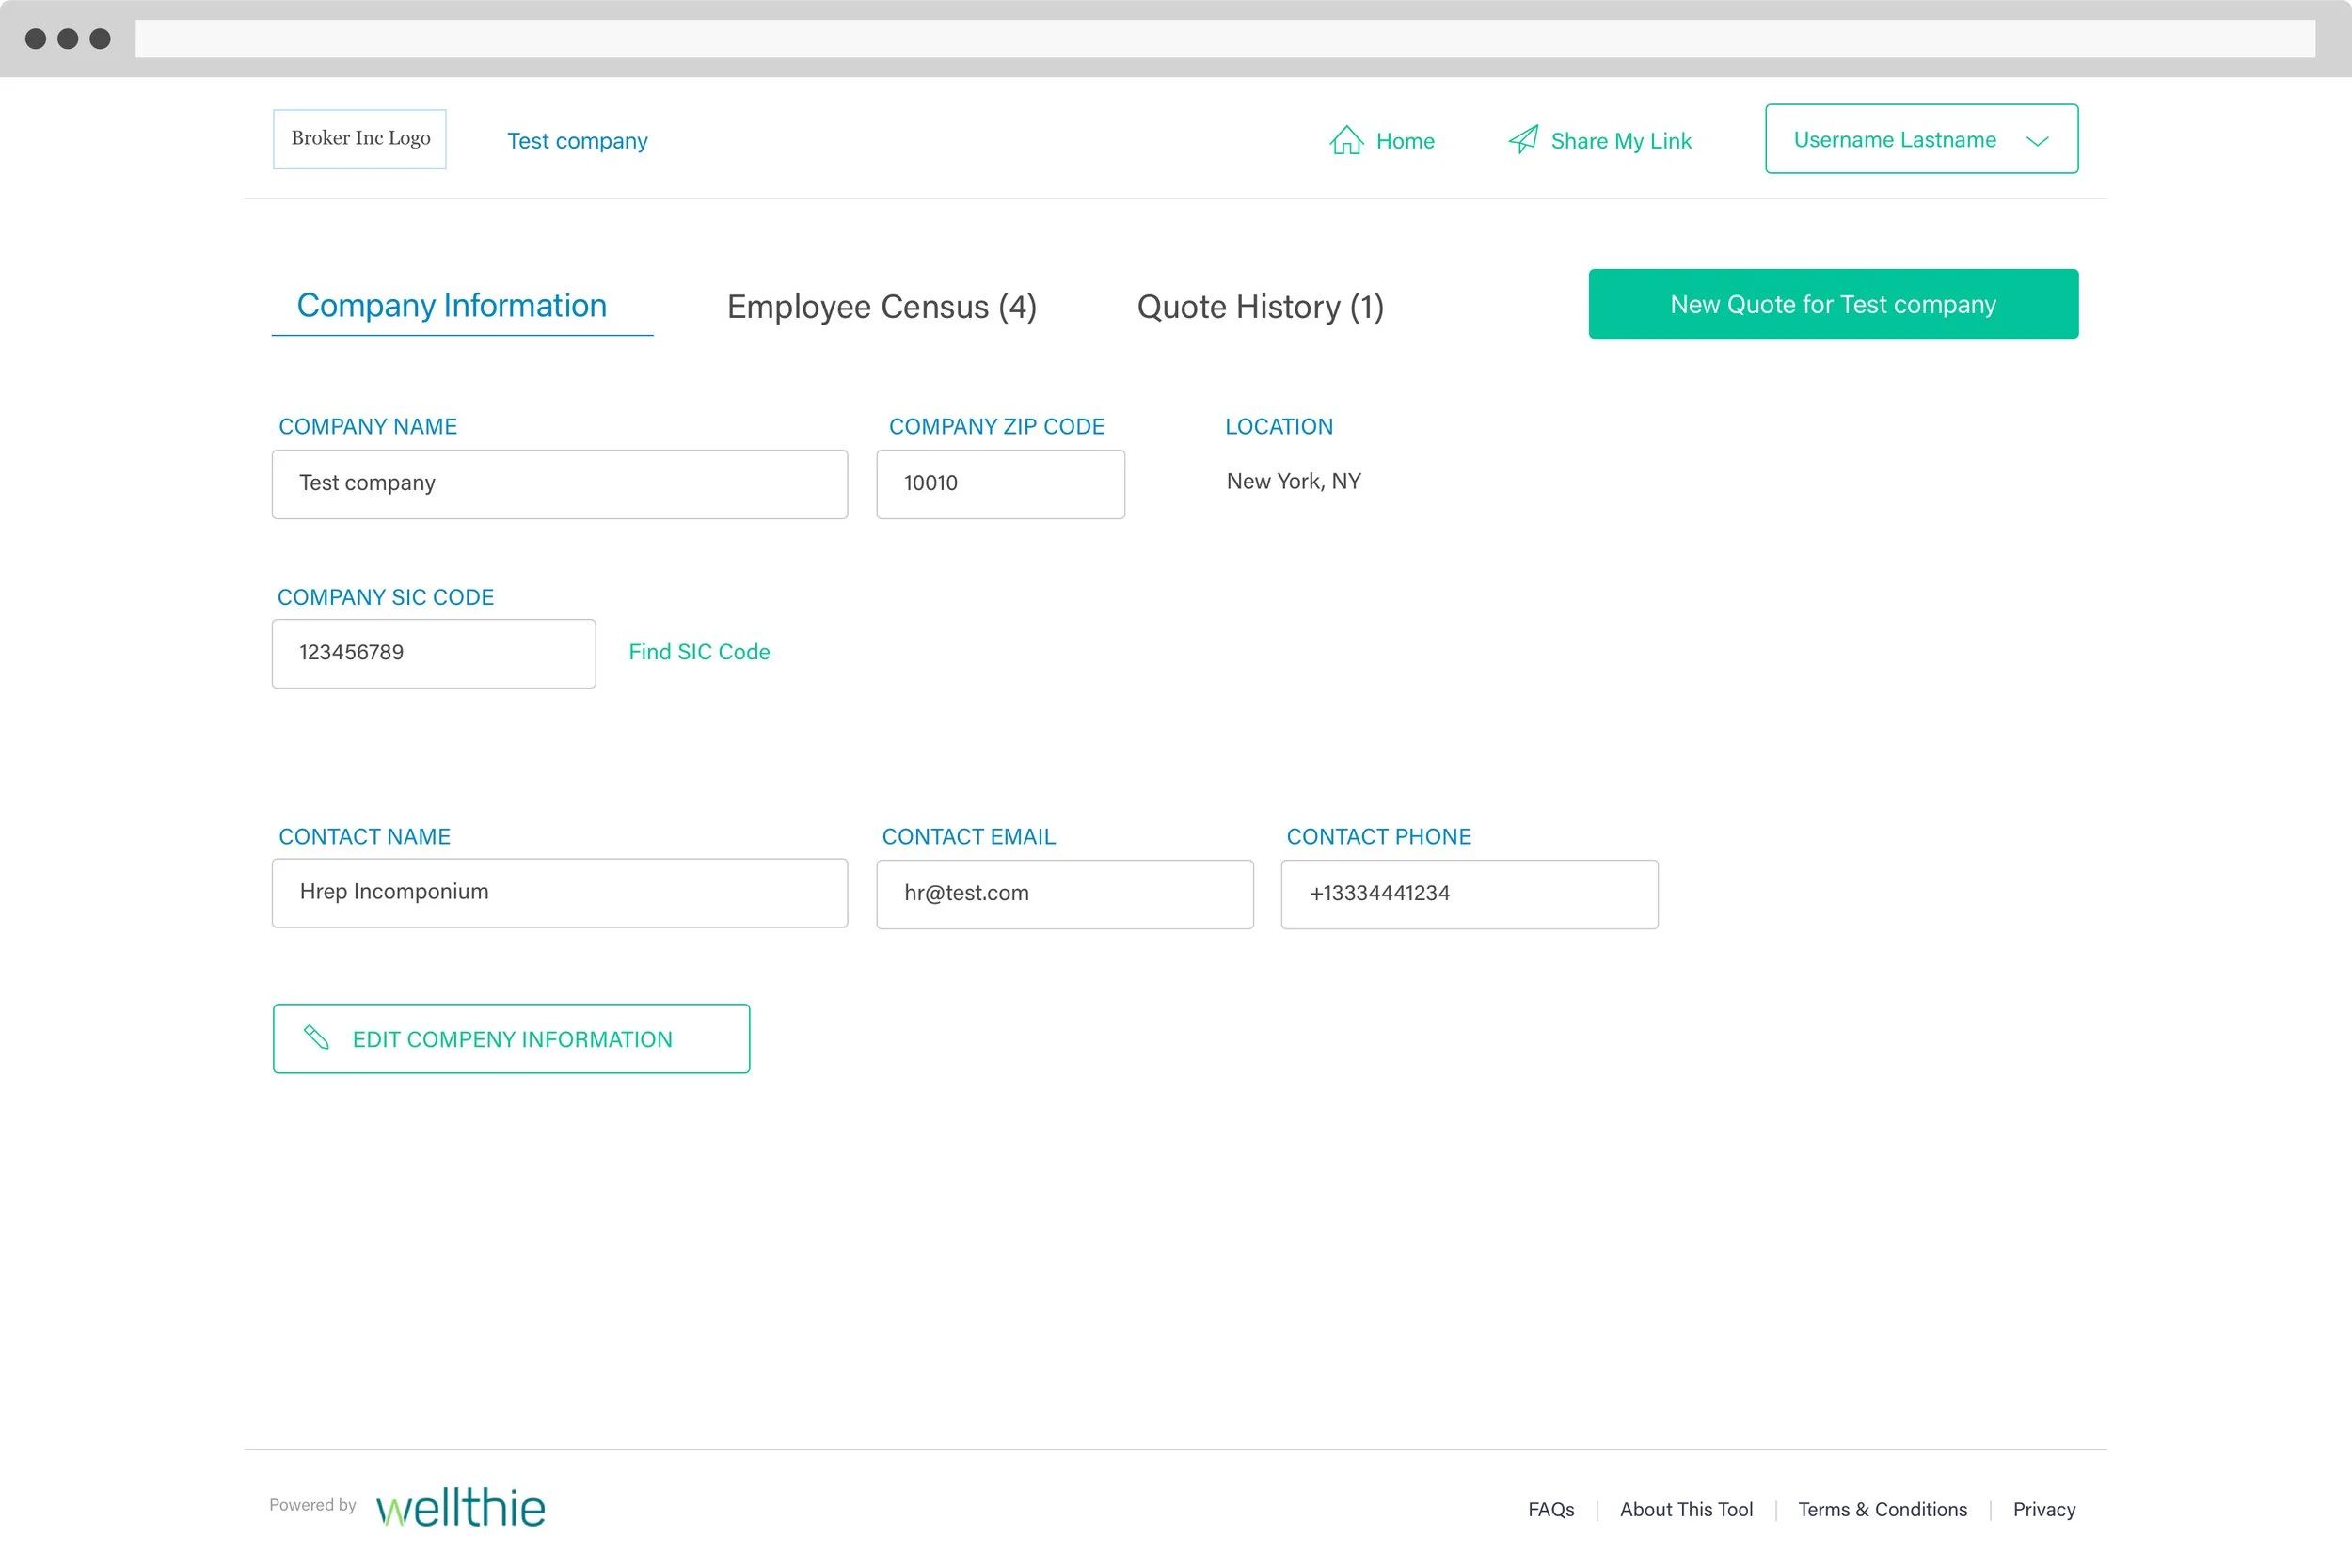This screenshot has height=1568, width=2352.
Task: Click the Share My Link paper-plane icon
Action: point(1523,140)
